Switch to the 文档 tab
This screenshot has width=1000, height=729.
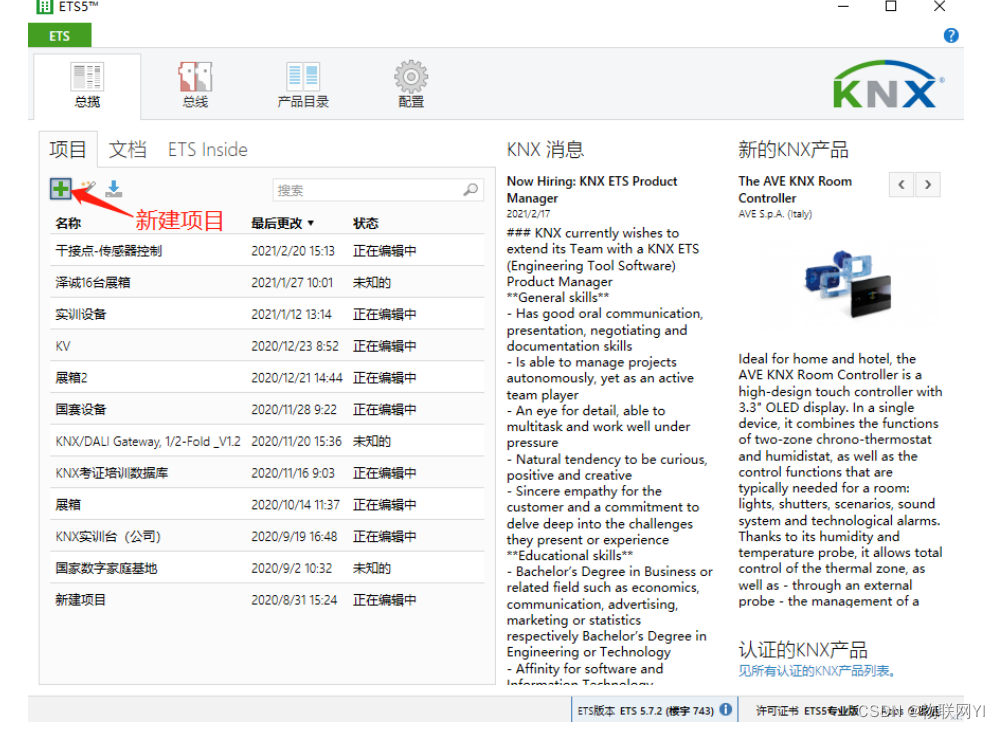pyautogui.click(x=128, y=149)
